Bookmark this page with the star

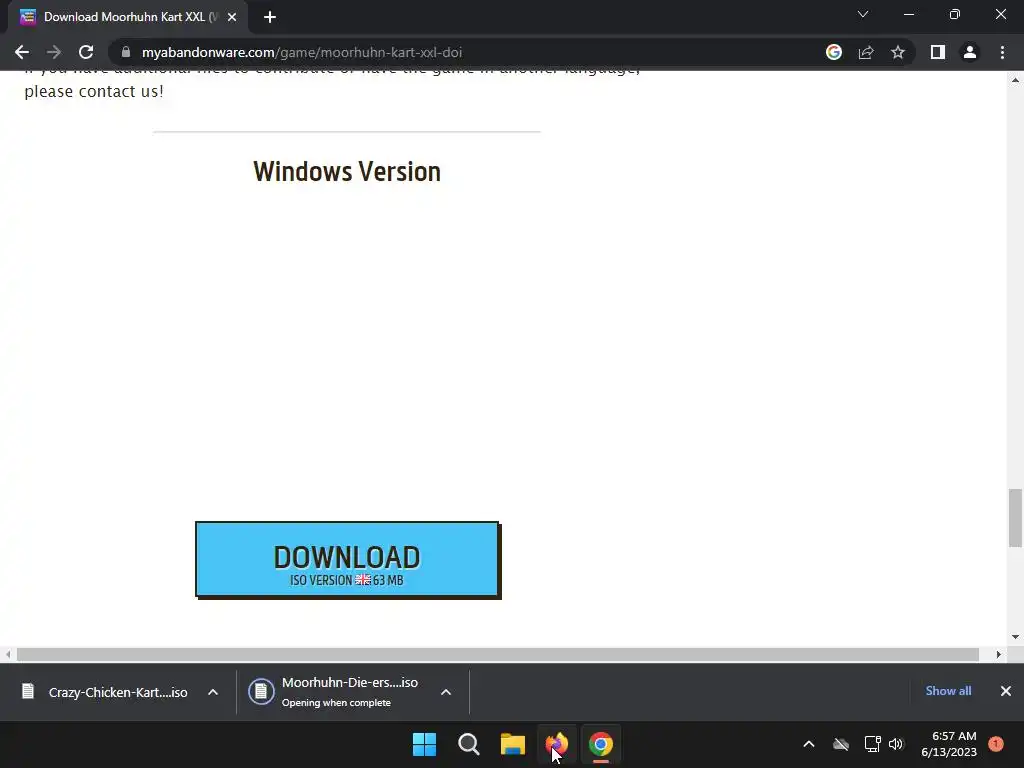[x=898, y=52]
